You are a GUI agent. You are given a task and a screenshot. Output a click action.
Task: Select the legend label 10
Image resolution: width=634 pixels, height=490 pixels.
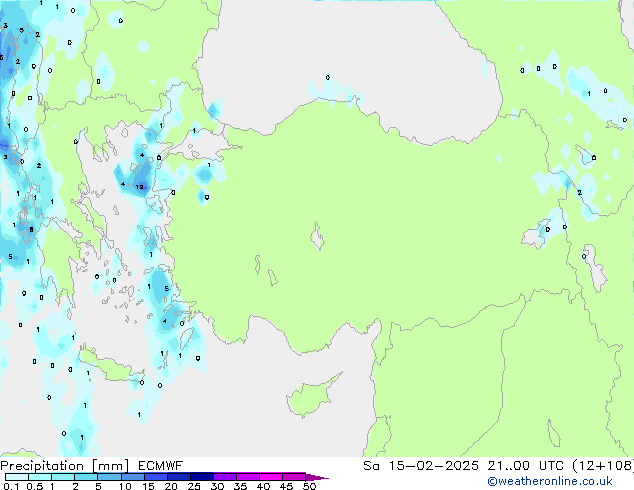(x=125, y=486)
